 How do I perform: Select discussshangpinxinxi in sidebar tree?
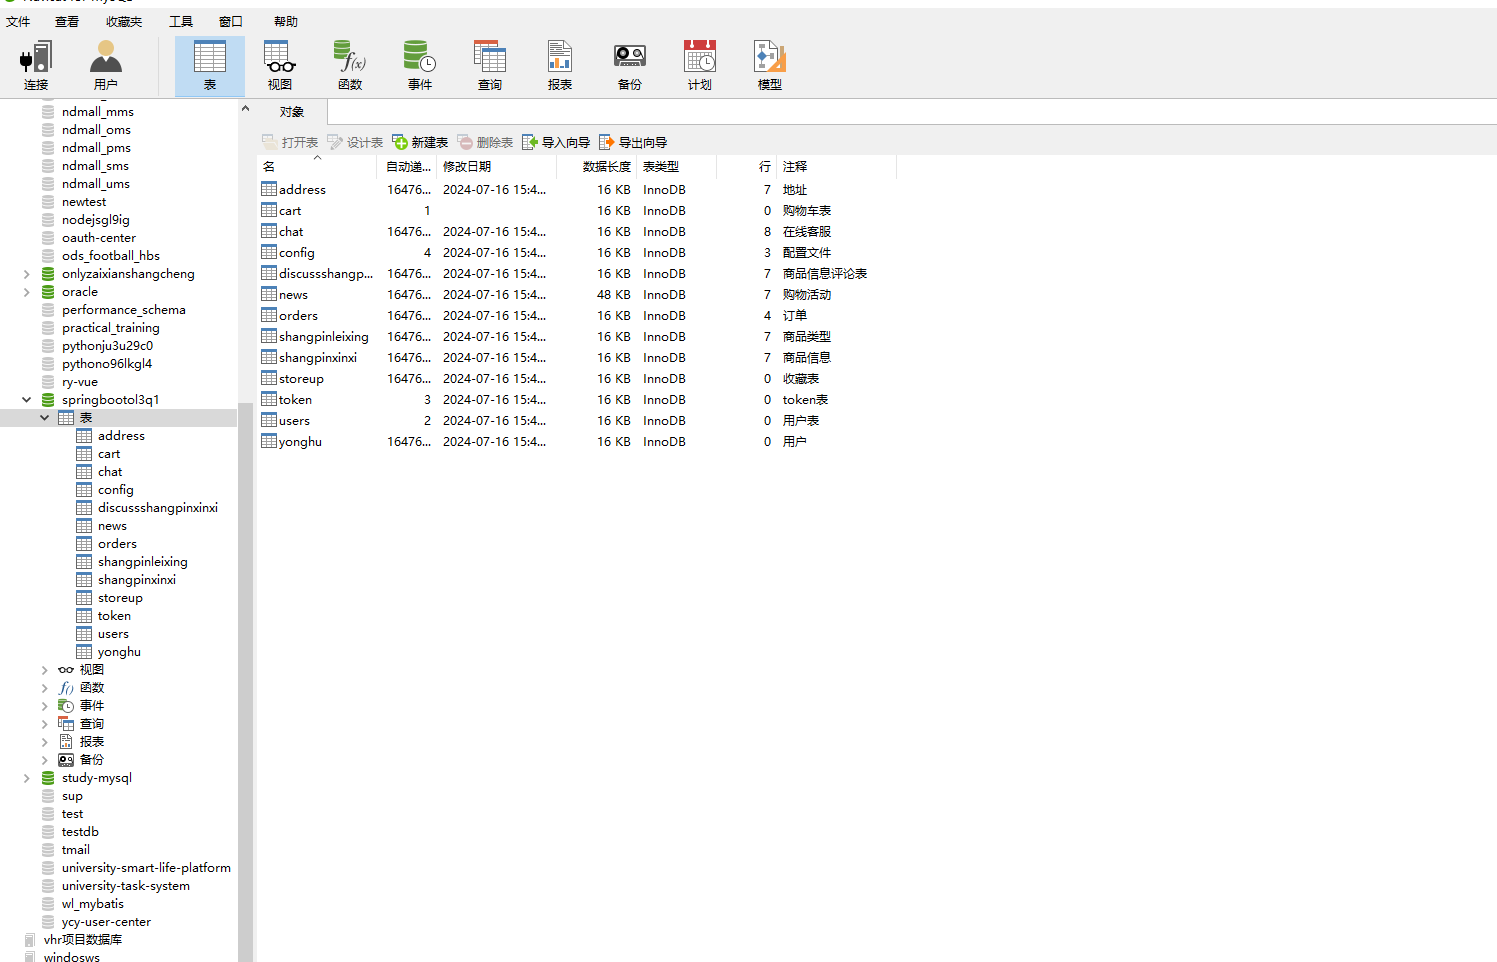point(158,508)
